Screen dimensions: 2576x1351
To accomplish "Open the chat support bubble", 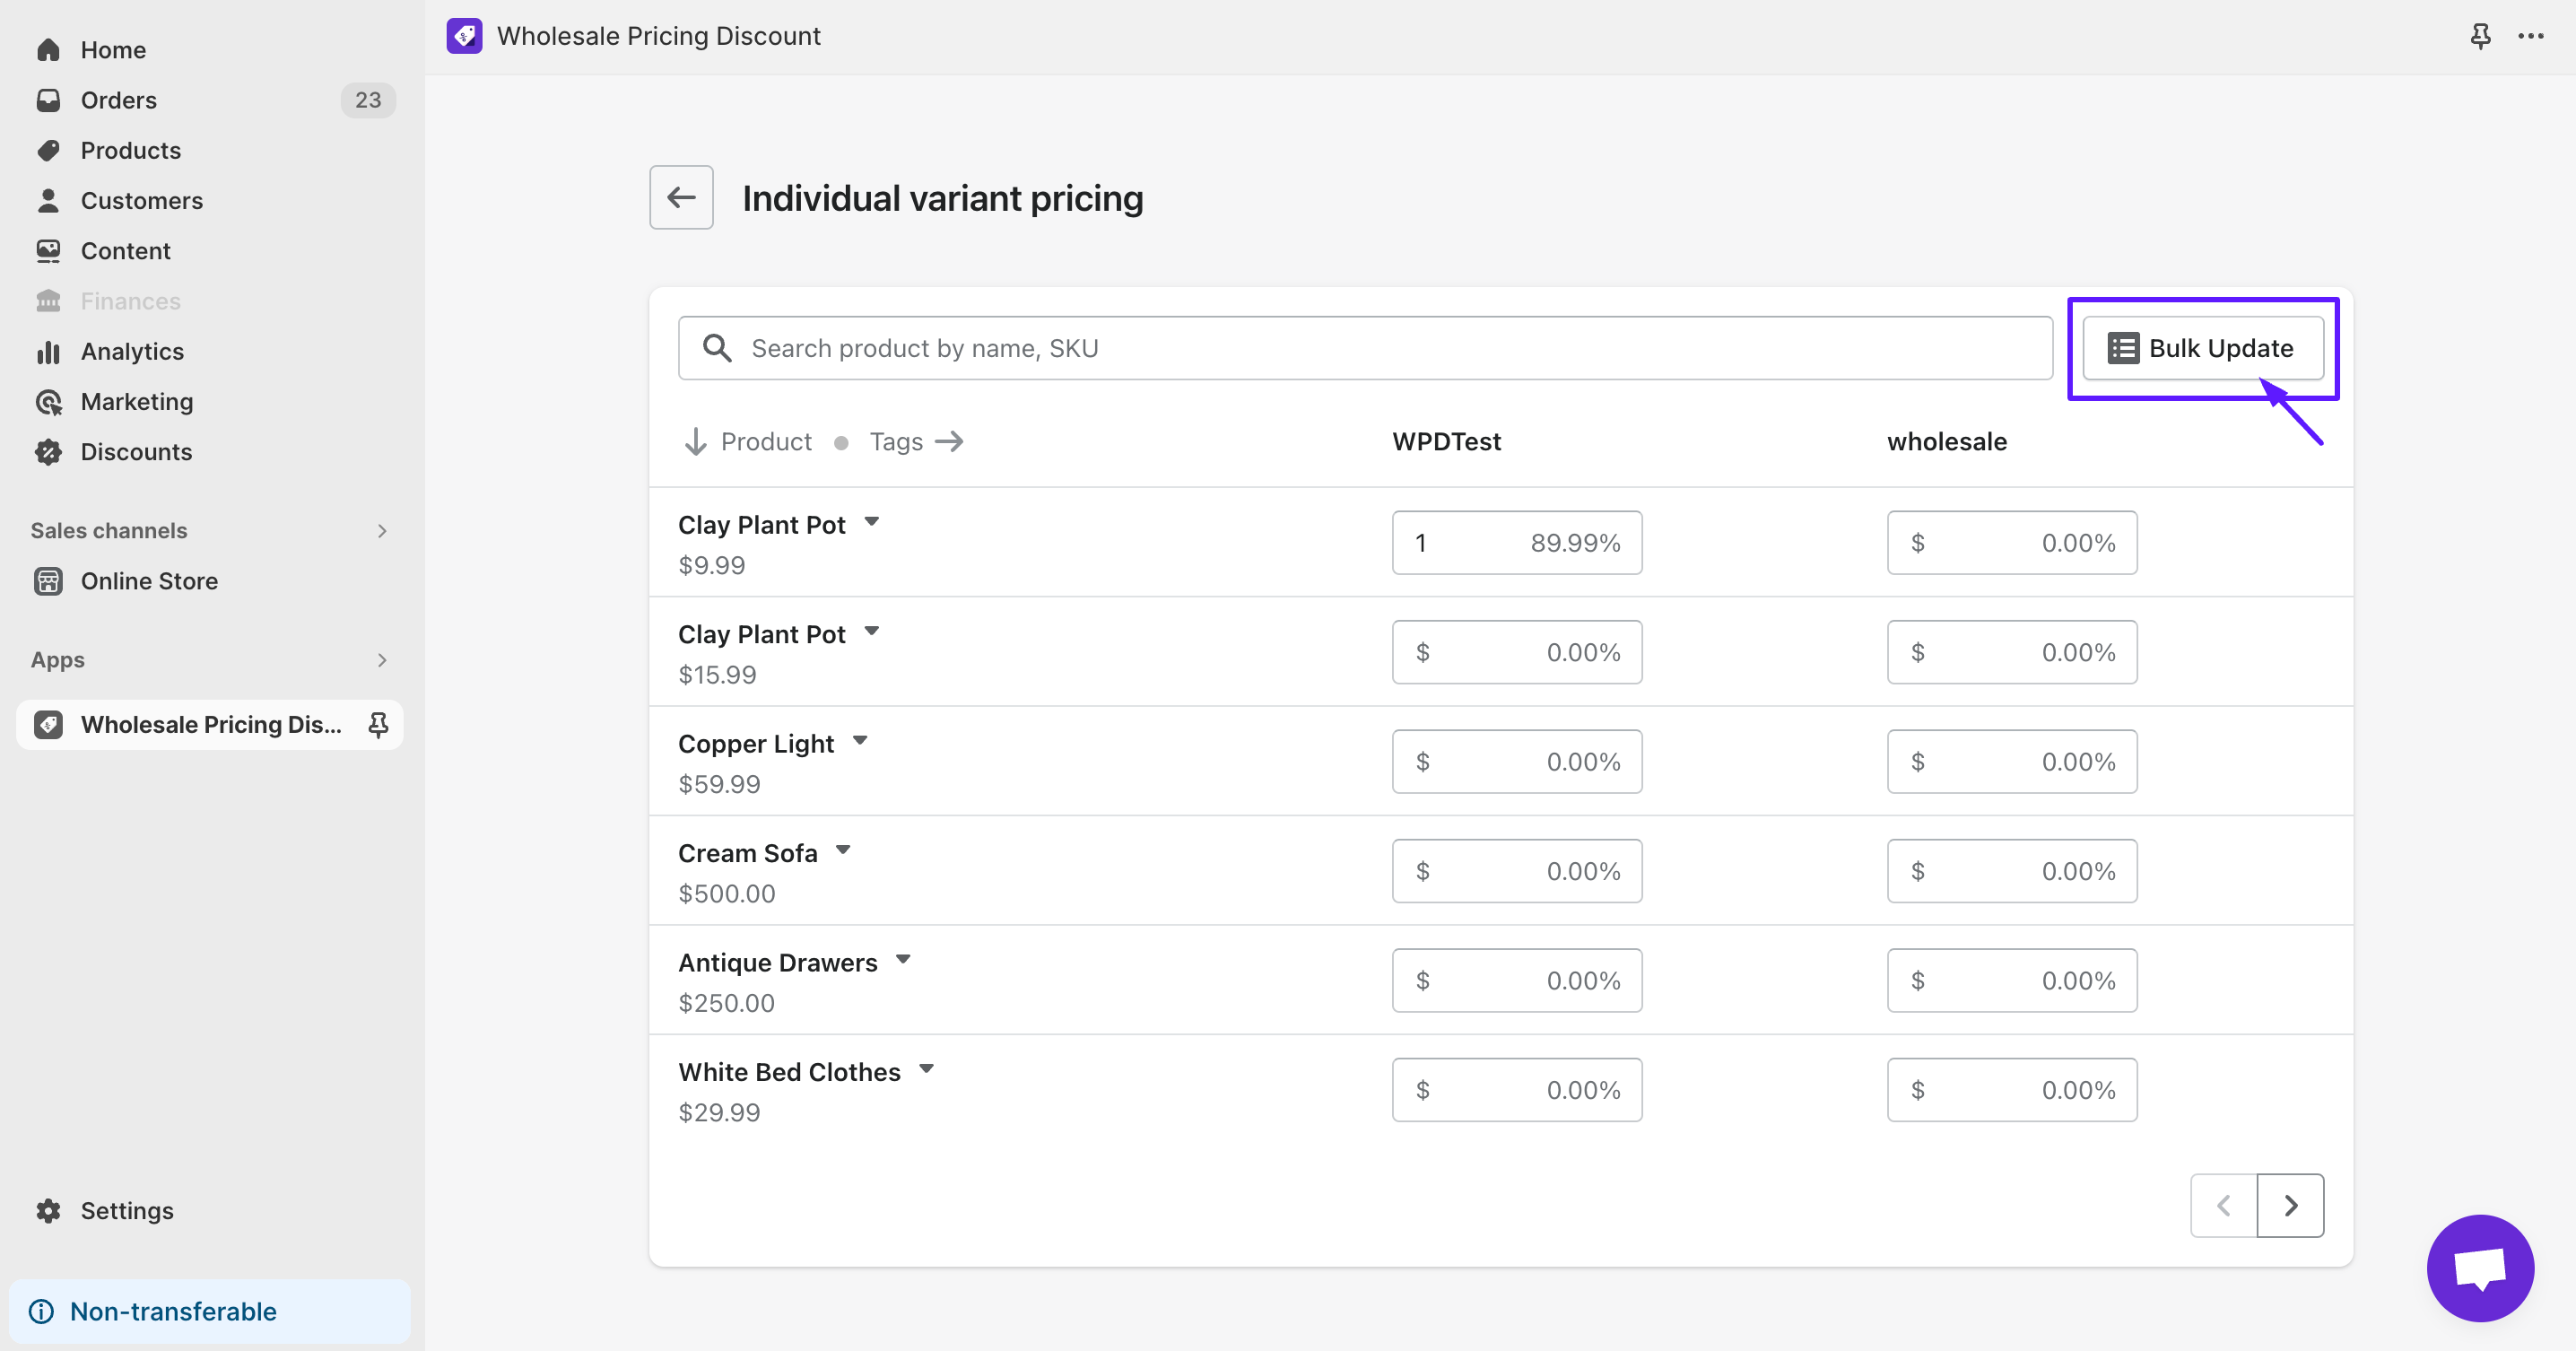I will (2480, 1268).
